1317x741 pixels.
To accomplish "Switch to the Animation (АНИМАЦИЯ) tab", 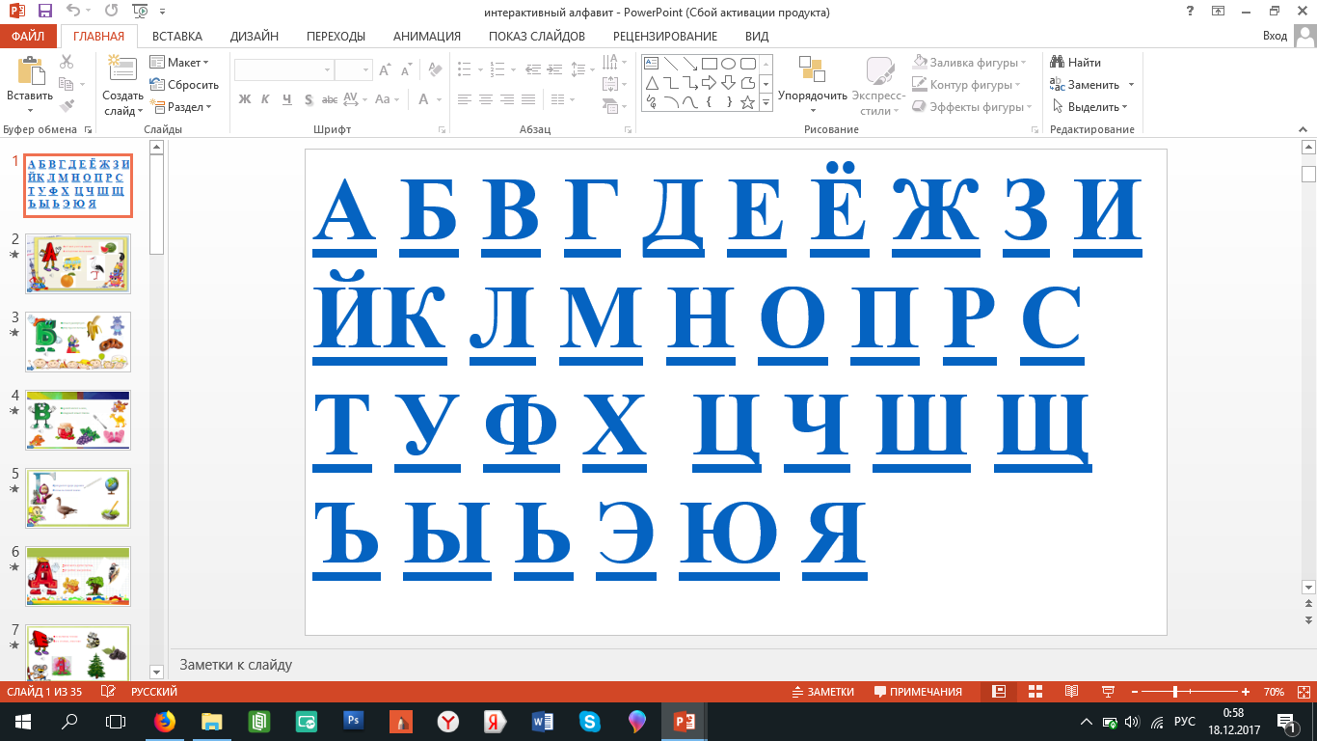I will [426, 36].
